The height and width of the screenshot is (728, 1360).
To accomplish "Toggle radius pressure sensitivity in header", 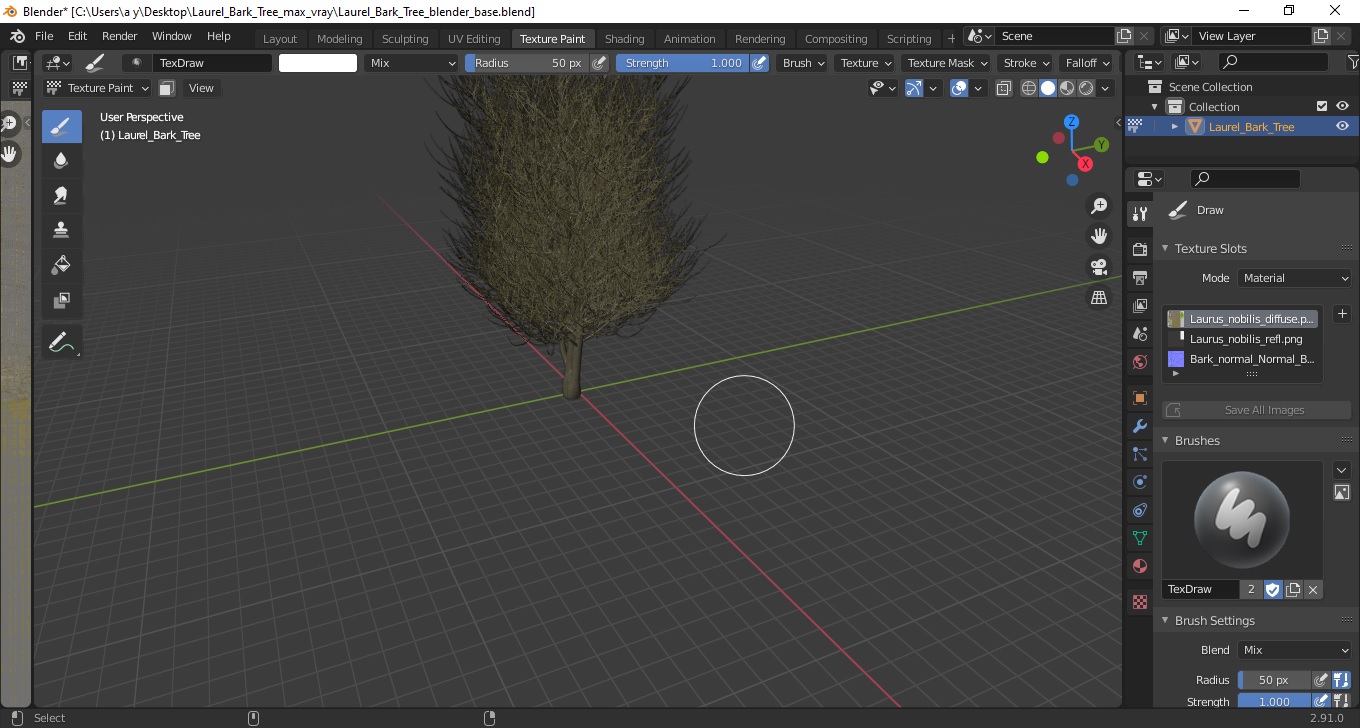I will coord(599,62).
